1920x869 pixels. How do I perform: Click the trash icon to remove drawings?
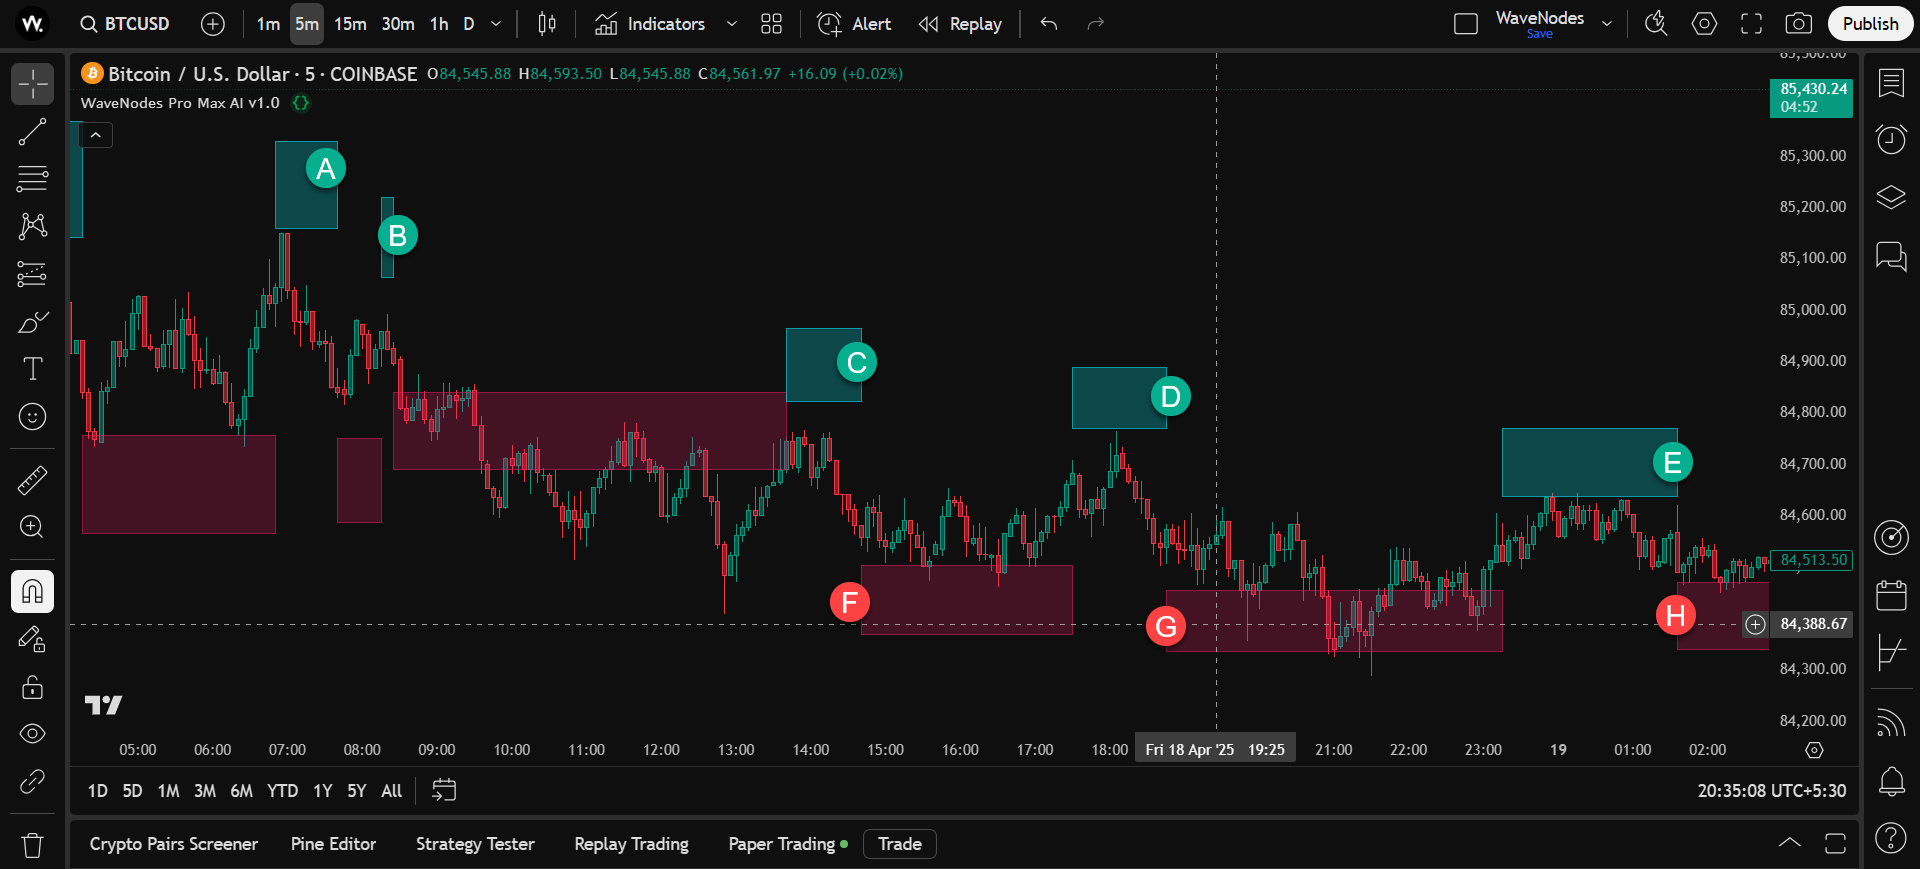[x=32, y=846]
